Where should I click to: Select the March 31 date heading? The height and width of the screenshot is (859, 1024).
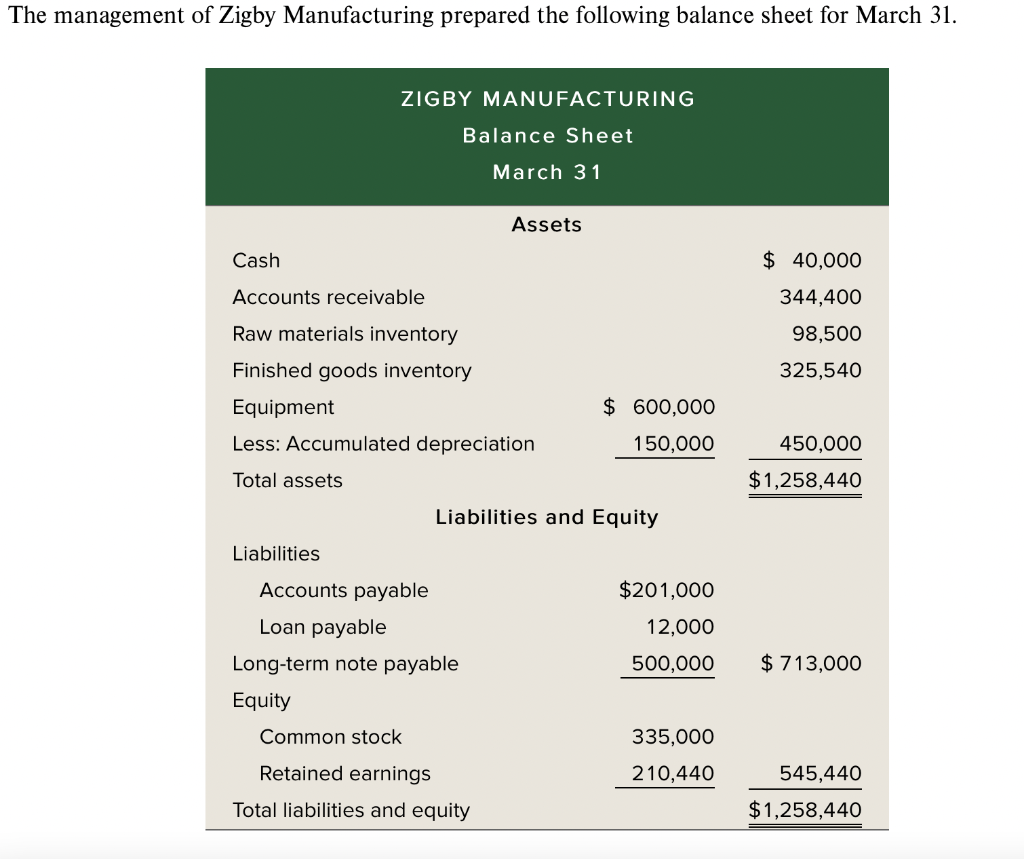pyautogui.click(x=547, y=172)
